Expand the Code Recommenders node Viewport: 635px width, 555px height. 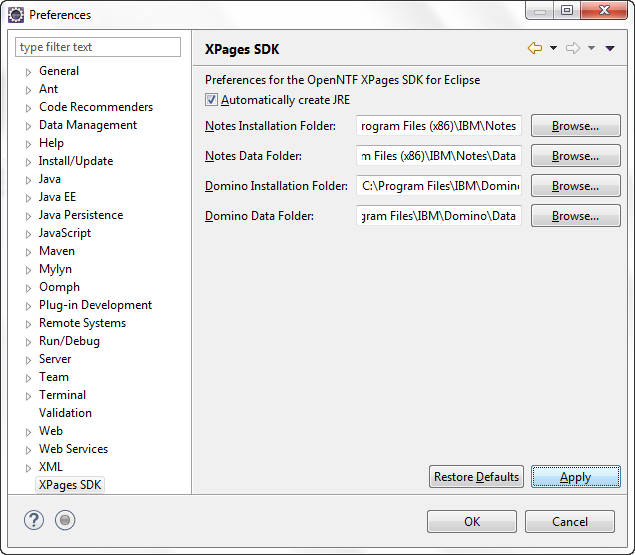click(28, 108)
